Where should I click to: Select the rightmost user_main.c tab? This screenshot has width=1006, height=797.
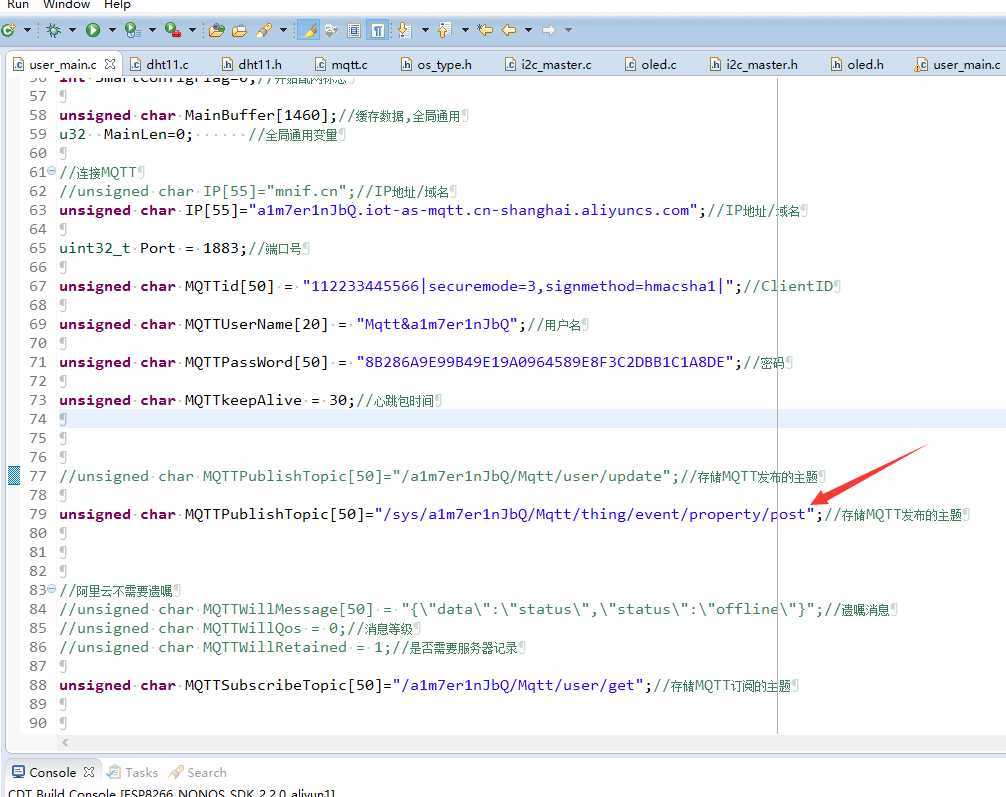[958, 64]
